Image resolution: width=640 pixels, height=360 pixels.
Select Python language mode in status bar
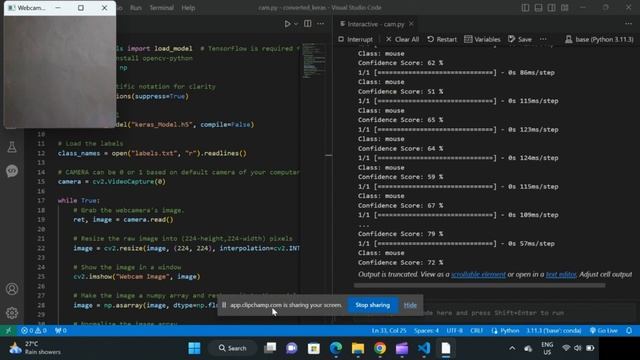click(x=505, y=331)
